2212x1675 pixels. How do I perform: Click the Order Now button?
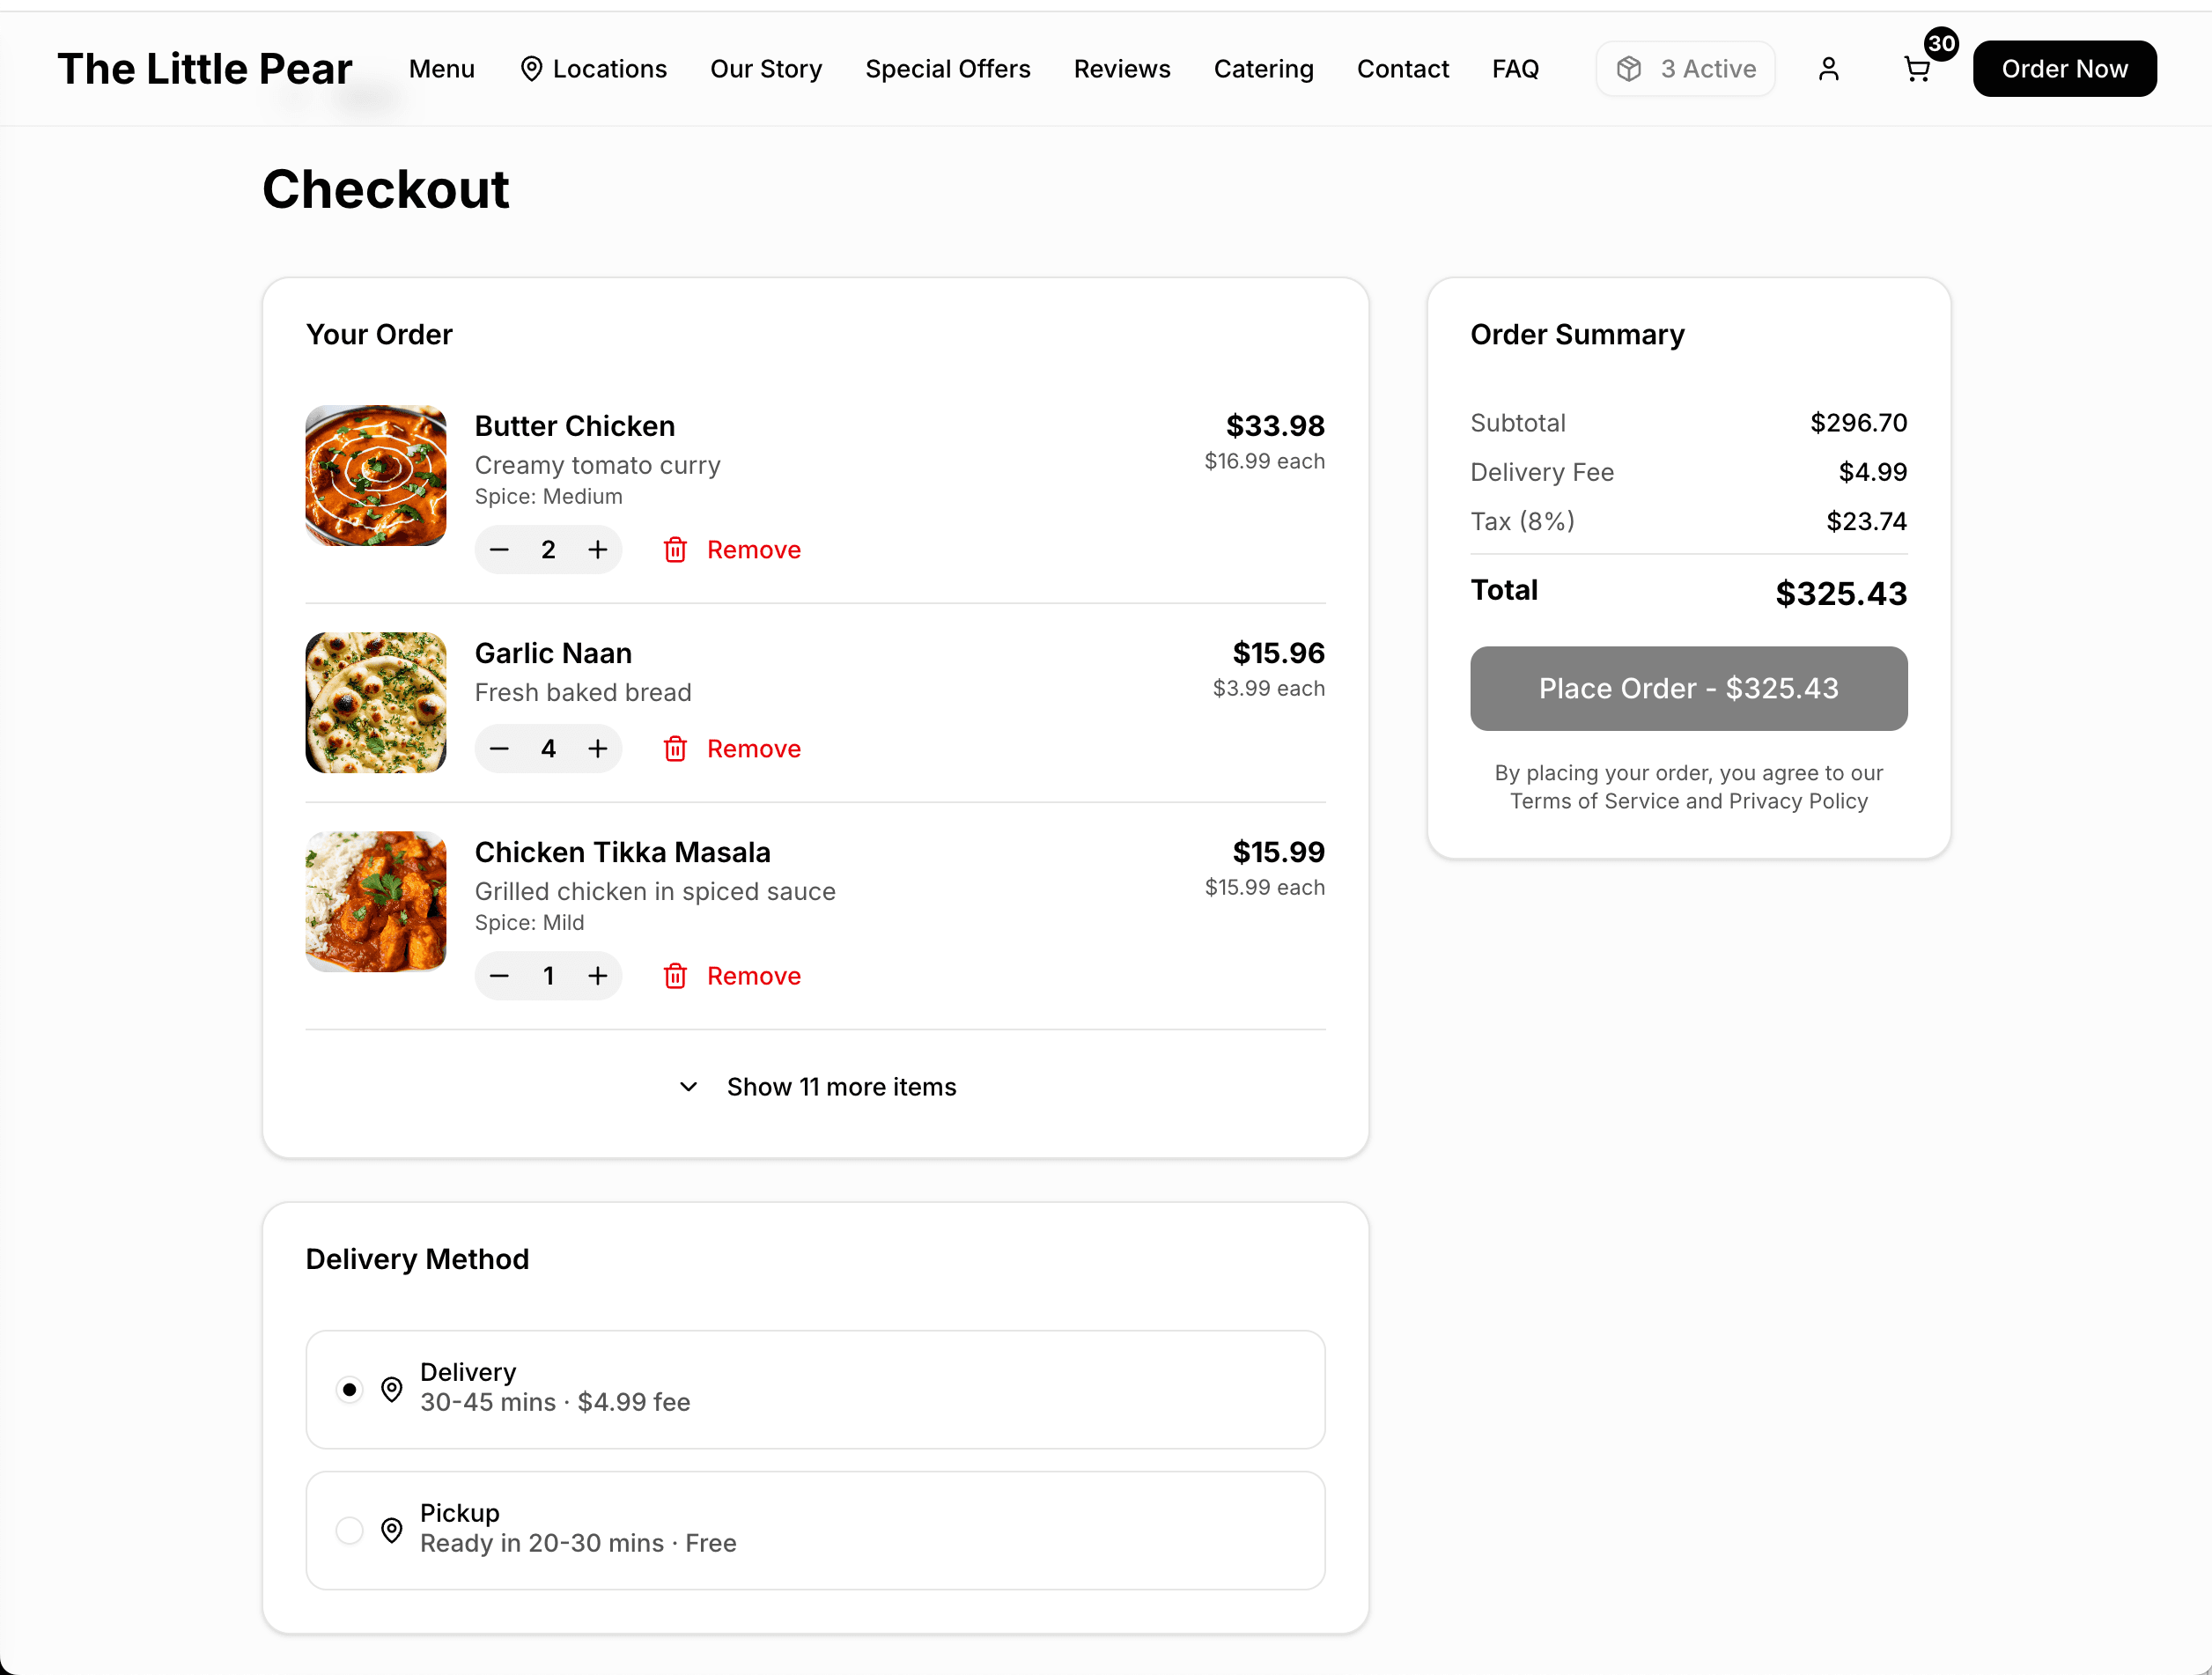click(x=2064, y=68)
